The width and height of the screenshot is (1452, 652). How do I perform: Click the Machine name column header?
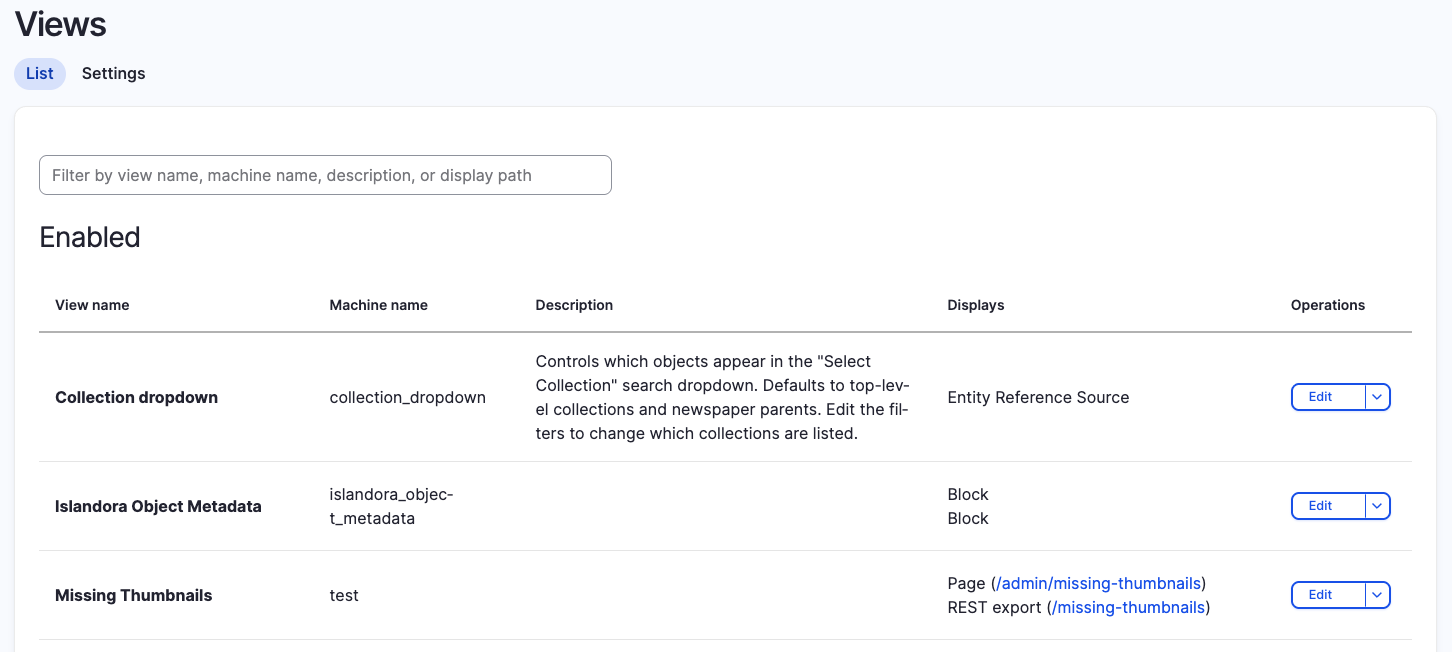tap(379, 305)
